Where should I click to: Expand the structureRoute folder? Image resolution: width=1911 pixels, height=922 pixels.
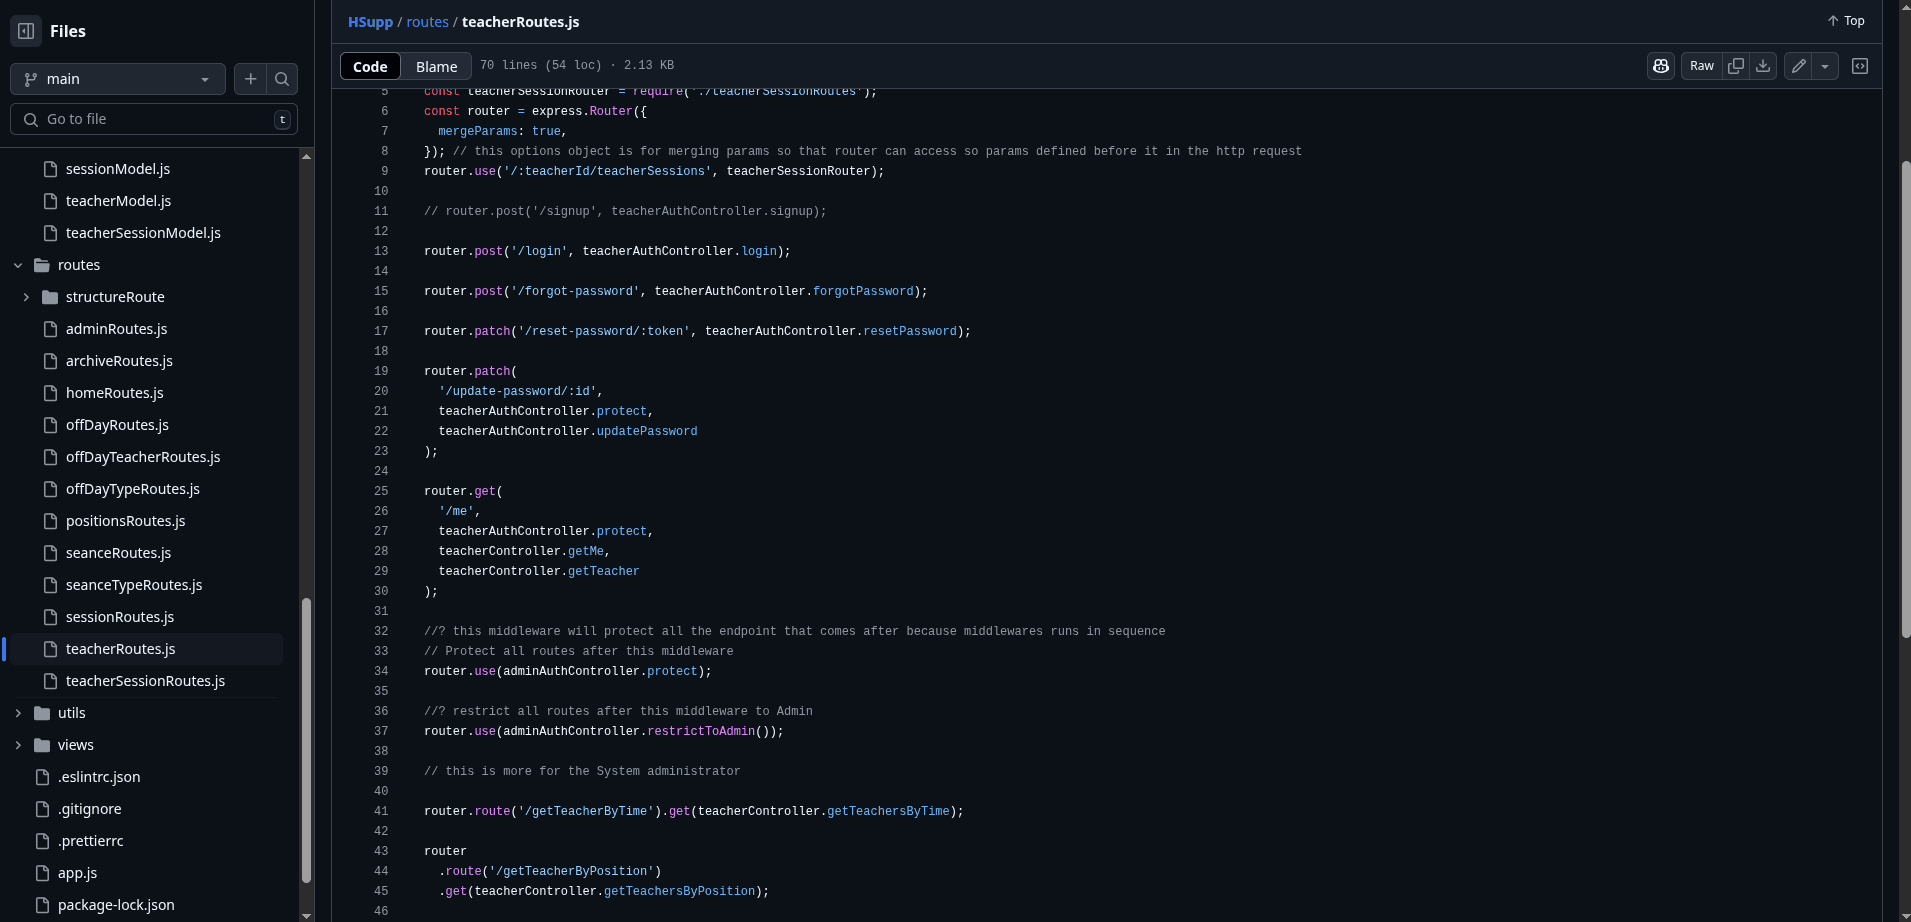pyautogui.click(x=26, y=297)
